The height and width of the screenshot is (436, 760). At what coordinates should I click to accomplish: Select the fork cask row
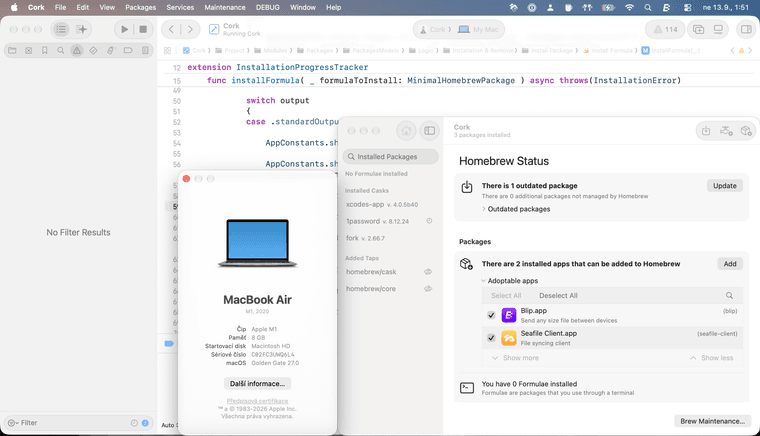(x=390, y=238)
